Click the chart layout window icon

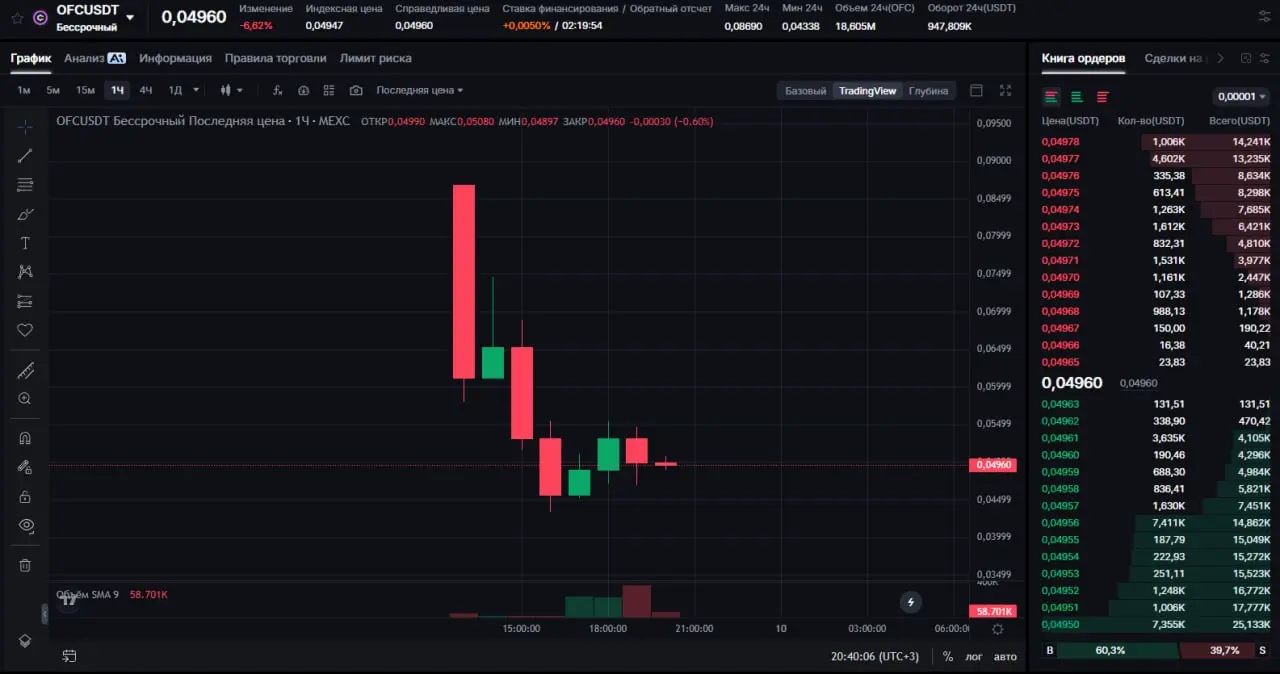(x=977, y=90)
